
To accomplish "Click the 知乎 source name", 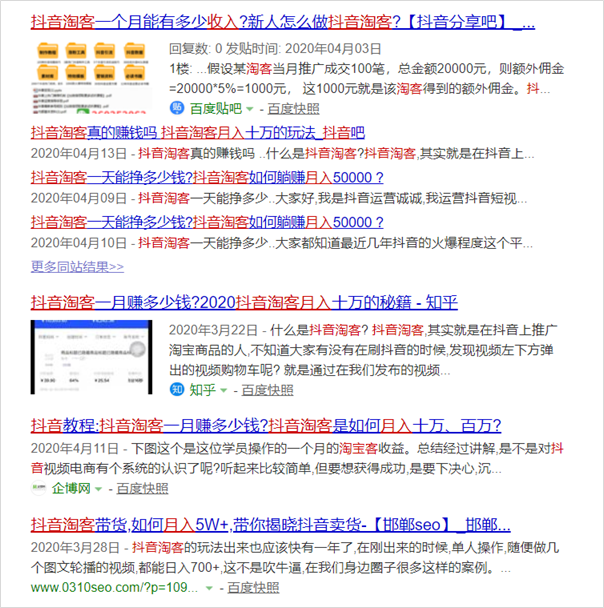I will 202,390.
